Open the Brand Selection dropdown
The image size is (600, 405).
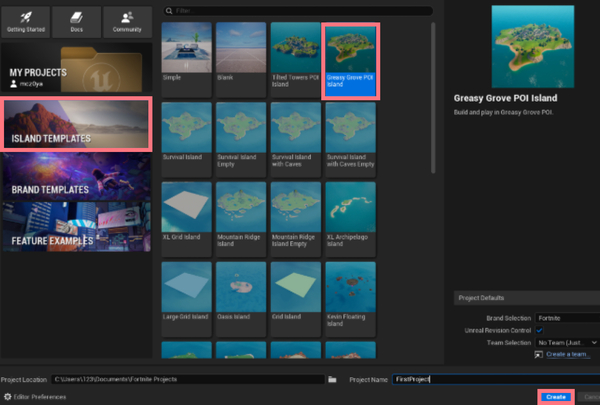(567, 318)
